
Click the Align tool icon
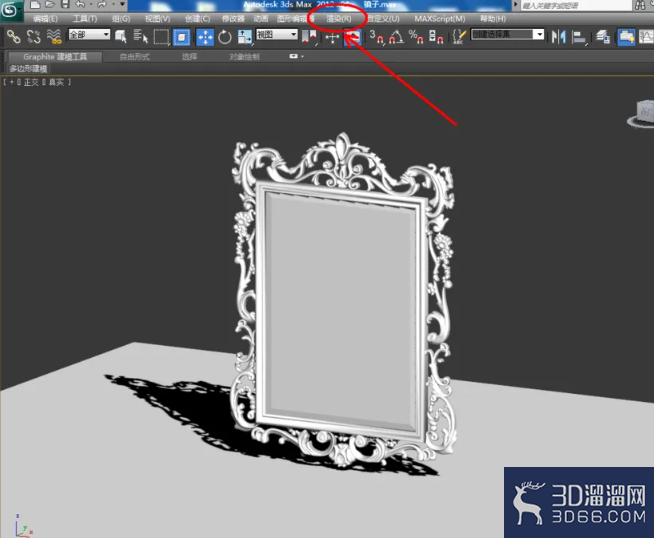click(579, 38)
